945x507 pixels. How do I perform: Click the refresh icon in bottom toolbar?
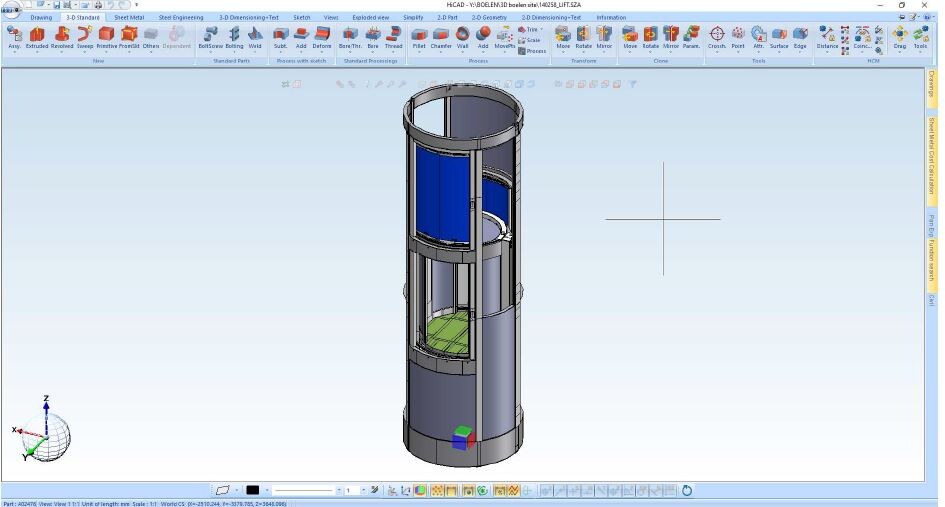click(687, 490)
